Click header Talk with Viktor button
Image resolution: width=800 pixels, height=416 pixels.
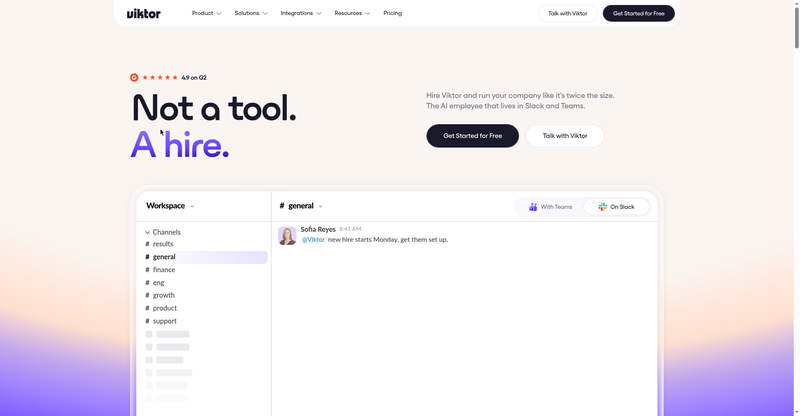point(567,13)
